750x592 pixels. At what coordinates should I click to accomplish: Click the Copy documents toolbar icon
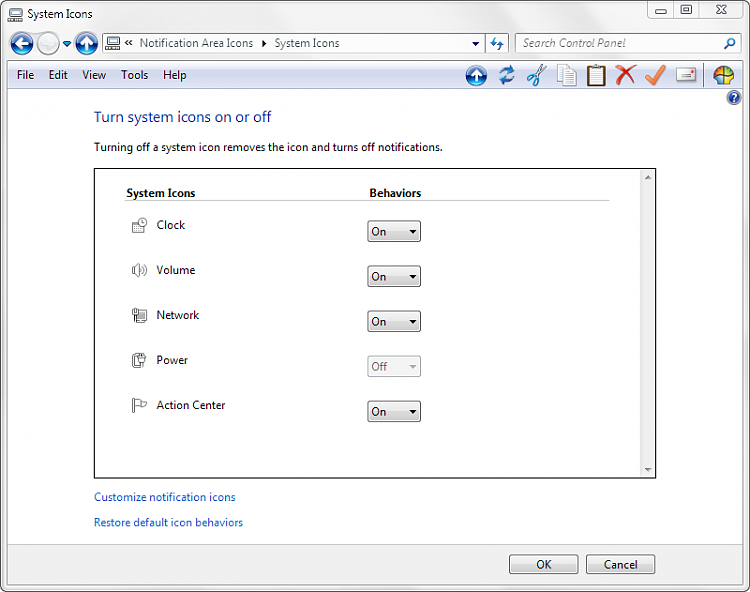(566, 75)
